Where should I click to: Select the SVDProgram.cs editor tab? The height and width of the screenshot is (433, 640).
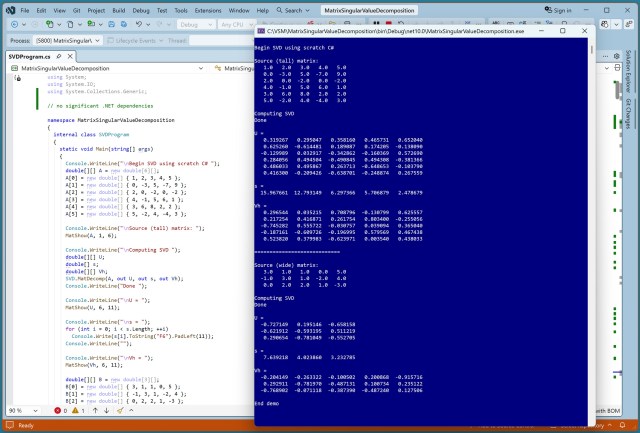coord(28,57)
